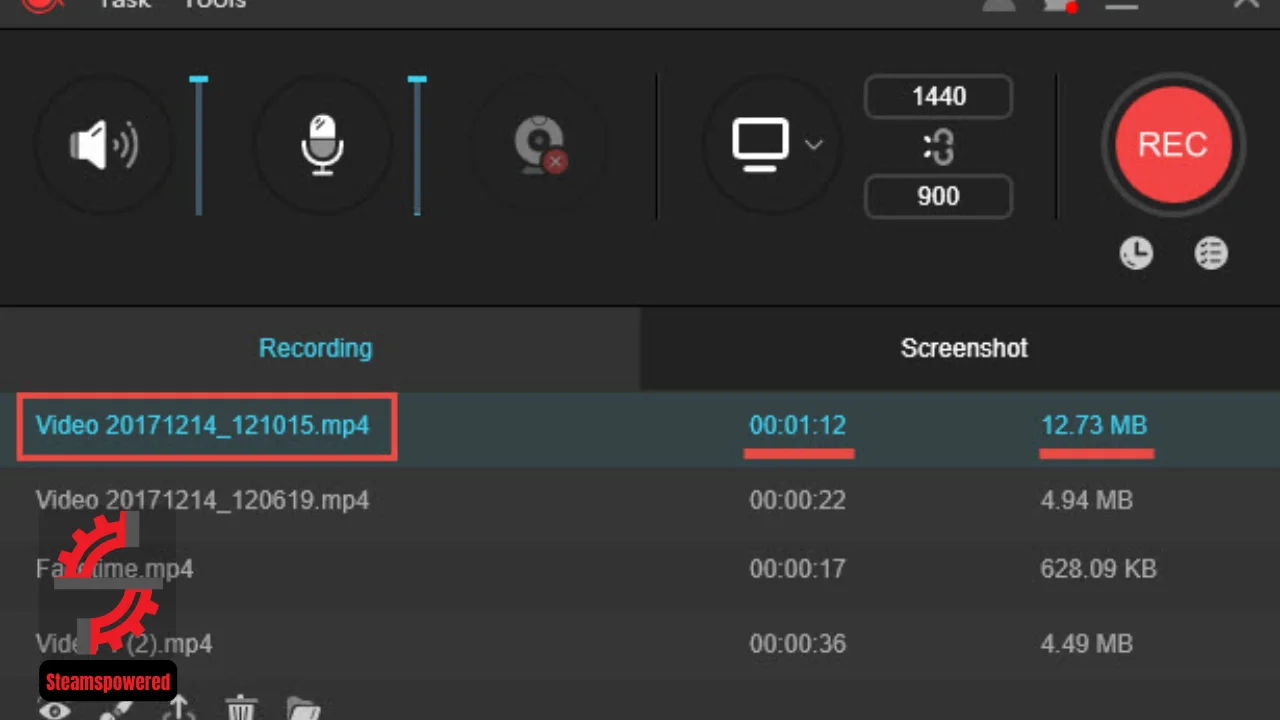Select Video 20171214_120619.mp4 file
Image resolution: width=1280 pixels, height=720 pixels.
coord(203,500)
